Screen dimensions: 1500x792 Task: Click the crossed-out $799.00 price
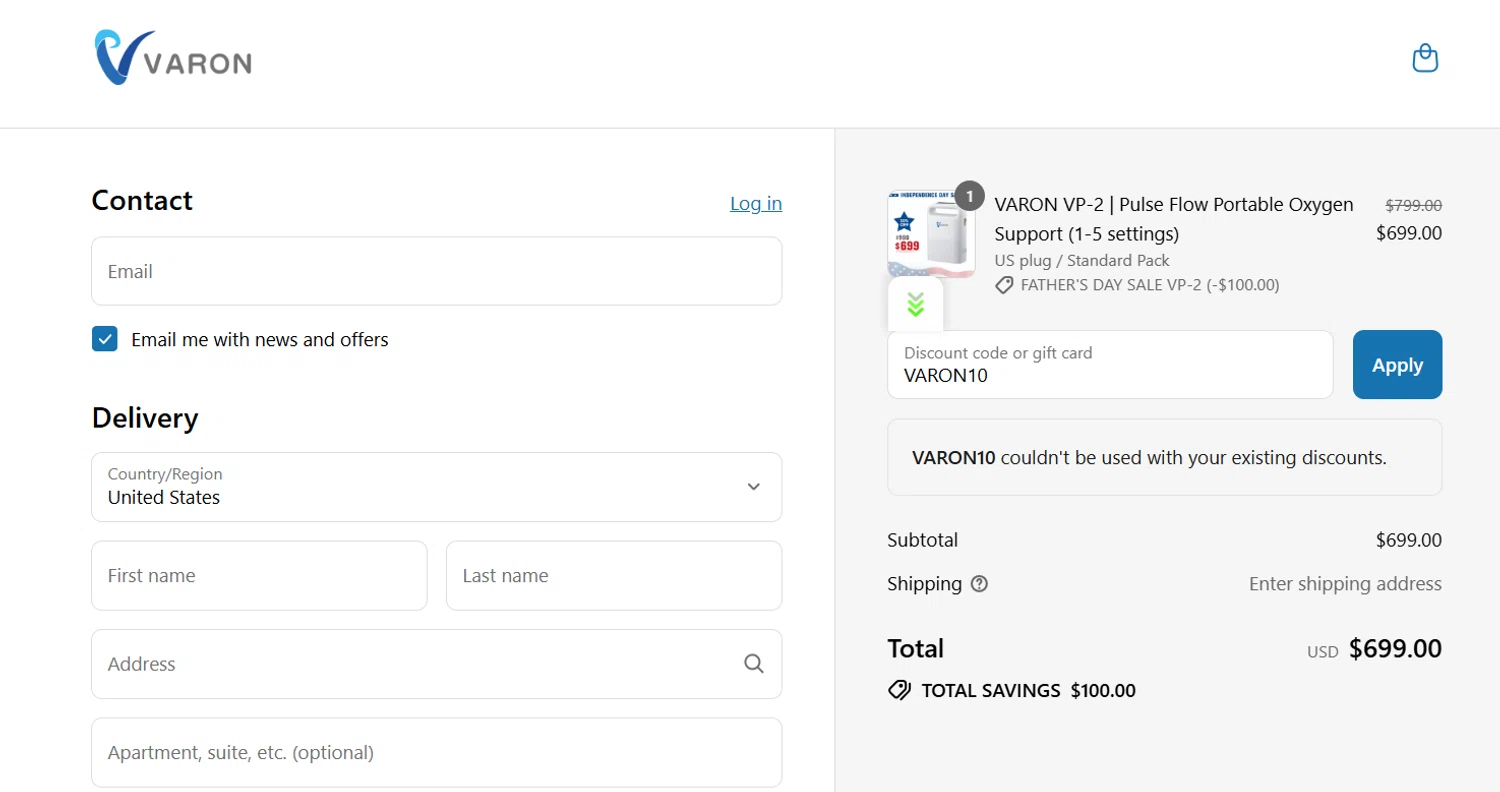[1413, 205]
